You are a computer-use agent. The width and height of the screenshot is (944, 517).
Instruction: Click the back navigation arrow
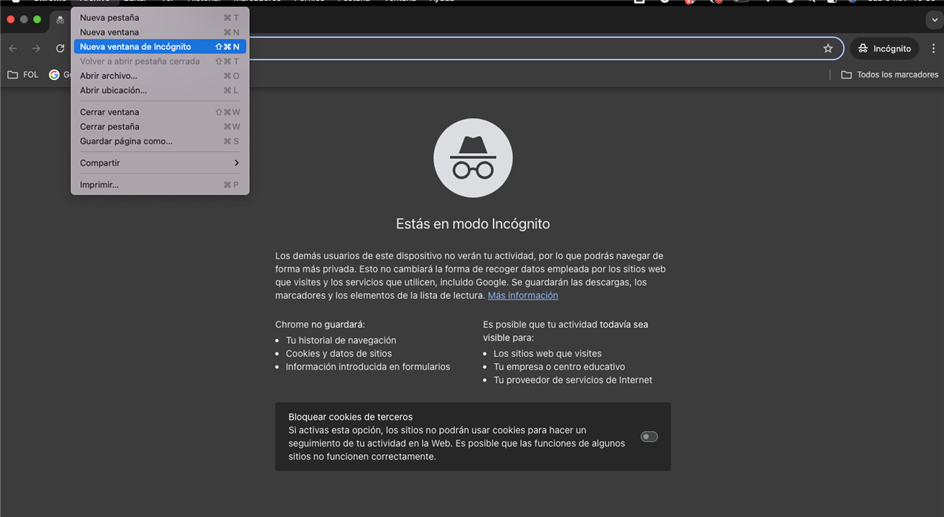click(x=13, y=48)
